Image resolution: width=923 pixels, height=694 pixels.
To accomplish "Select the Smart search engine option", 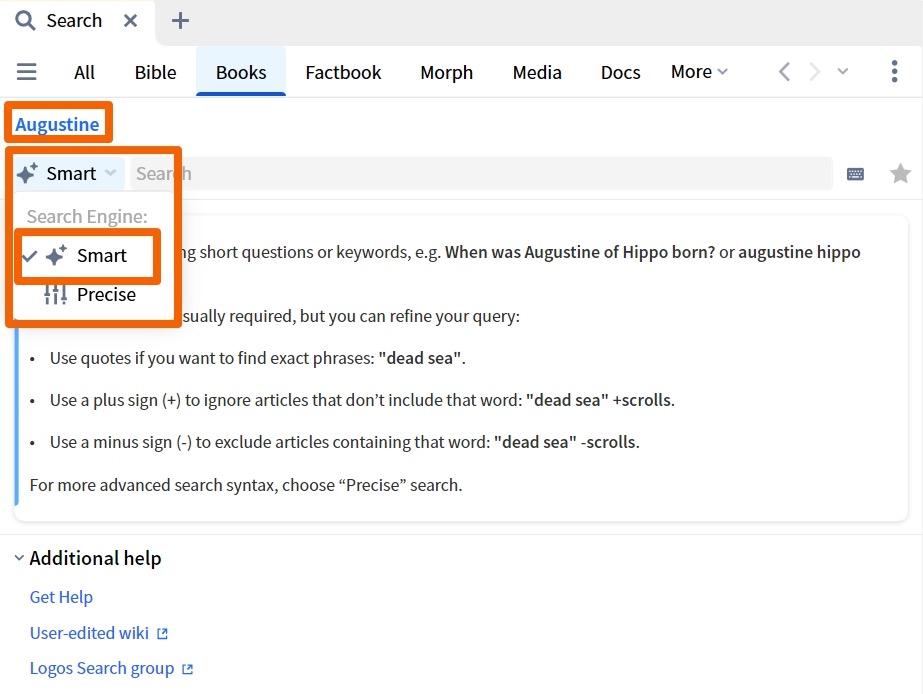I will click(x=87, y=256).
